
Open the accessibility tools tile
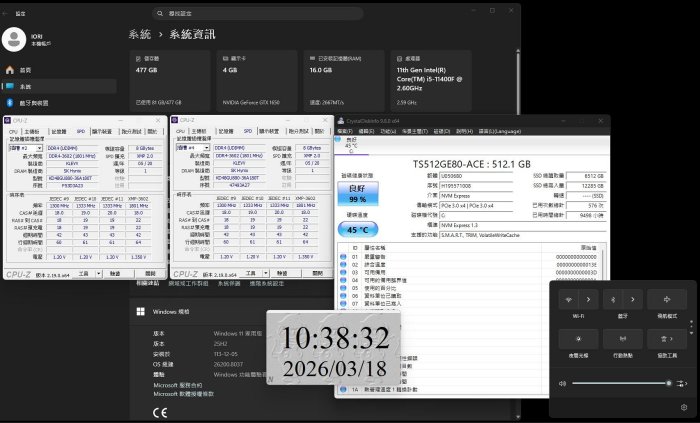tap(667, 337)
